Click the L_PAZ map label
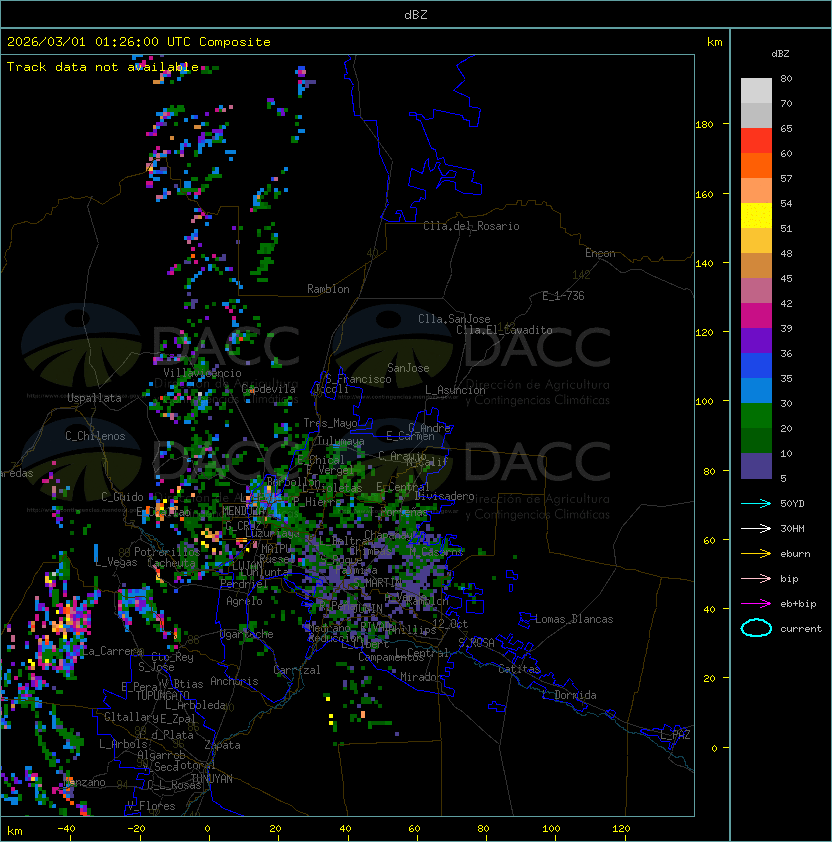The image size is (832, 842). (x=675, y=735)
